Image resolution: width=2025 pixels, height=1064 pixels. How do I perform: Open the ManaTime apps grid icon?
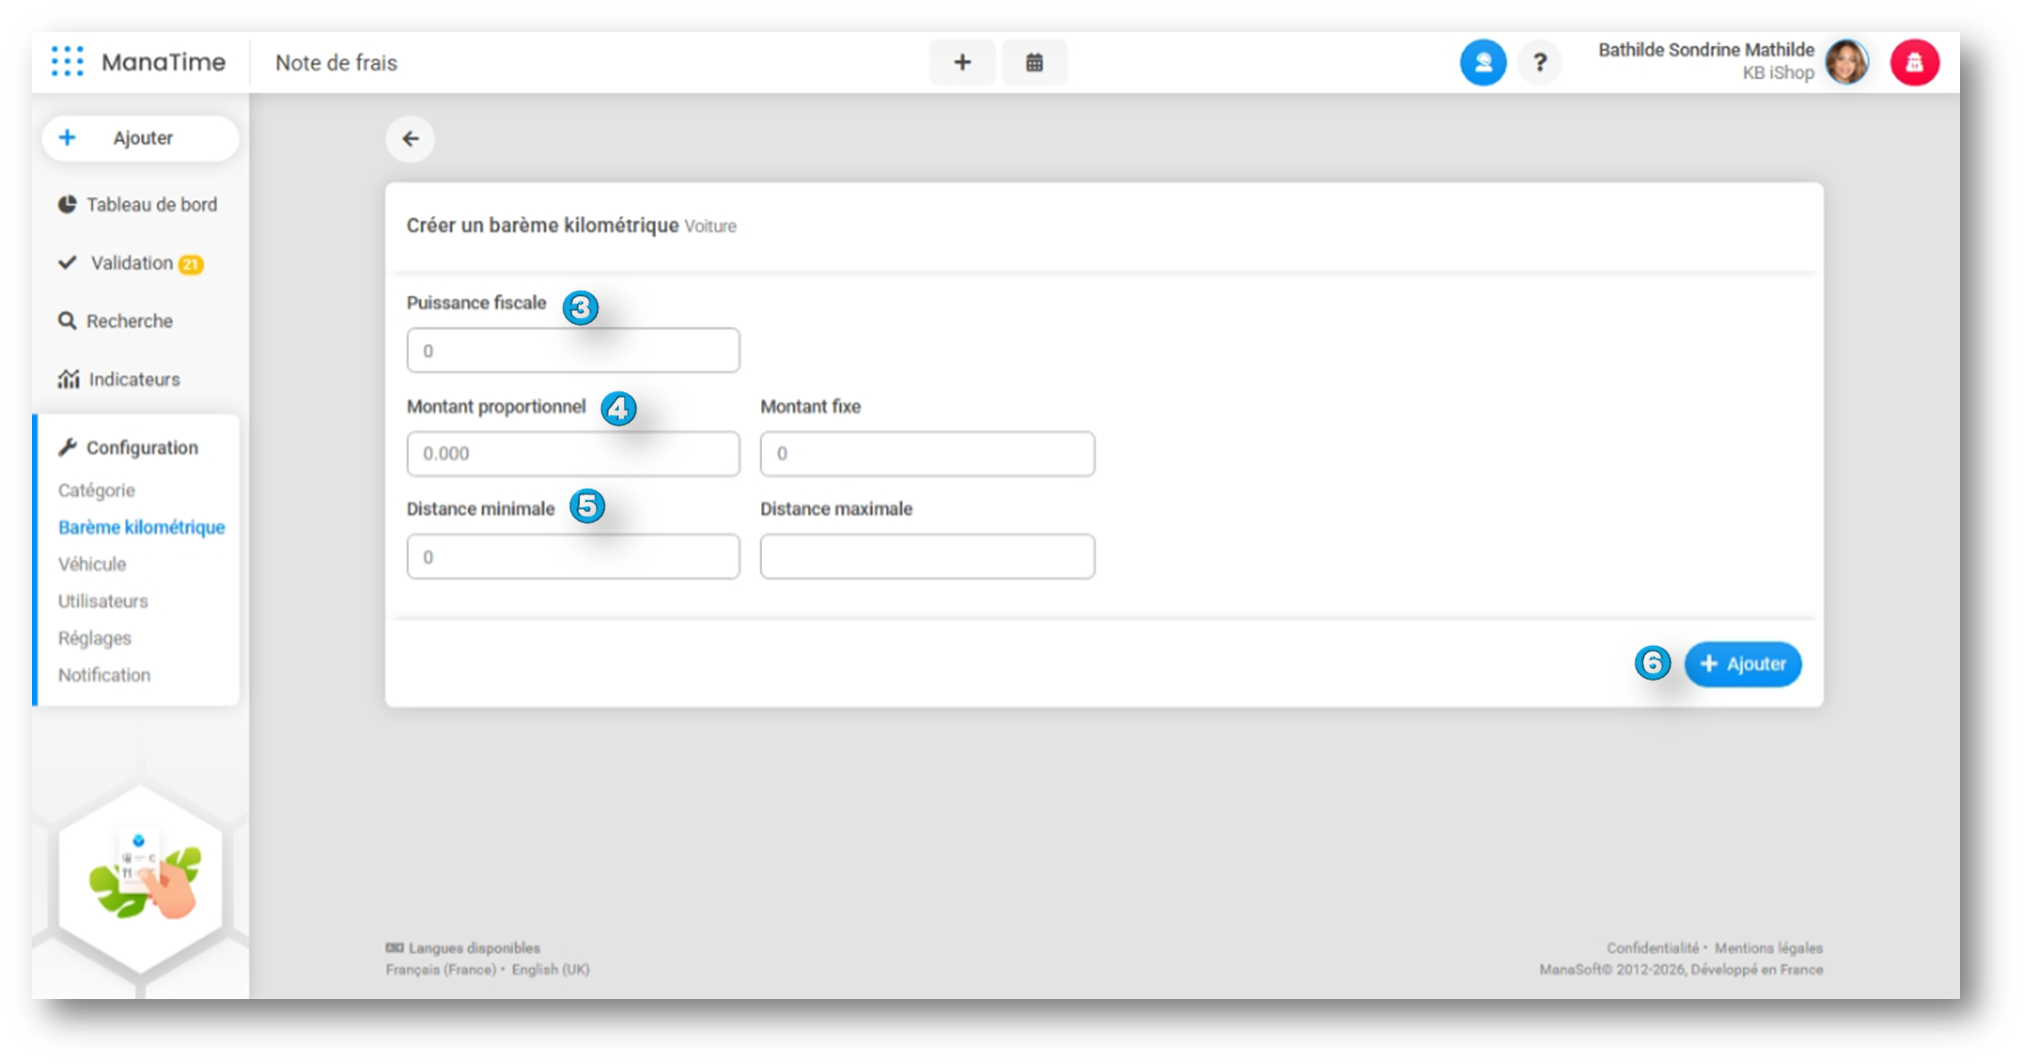(x=67, y=62)
